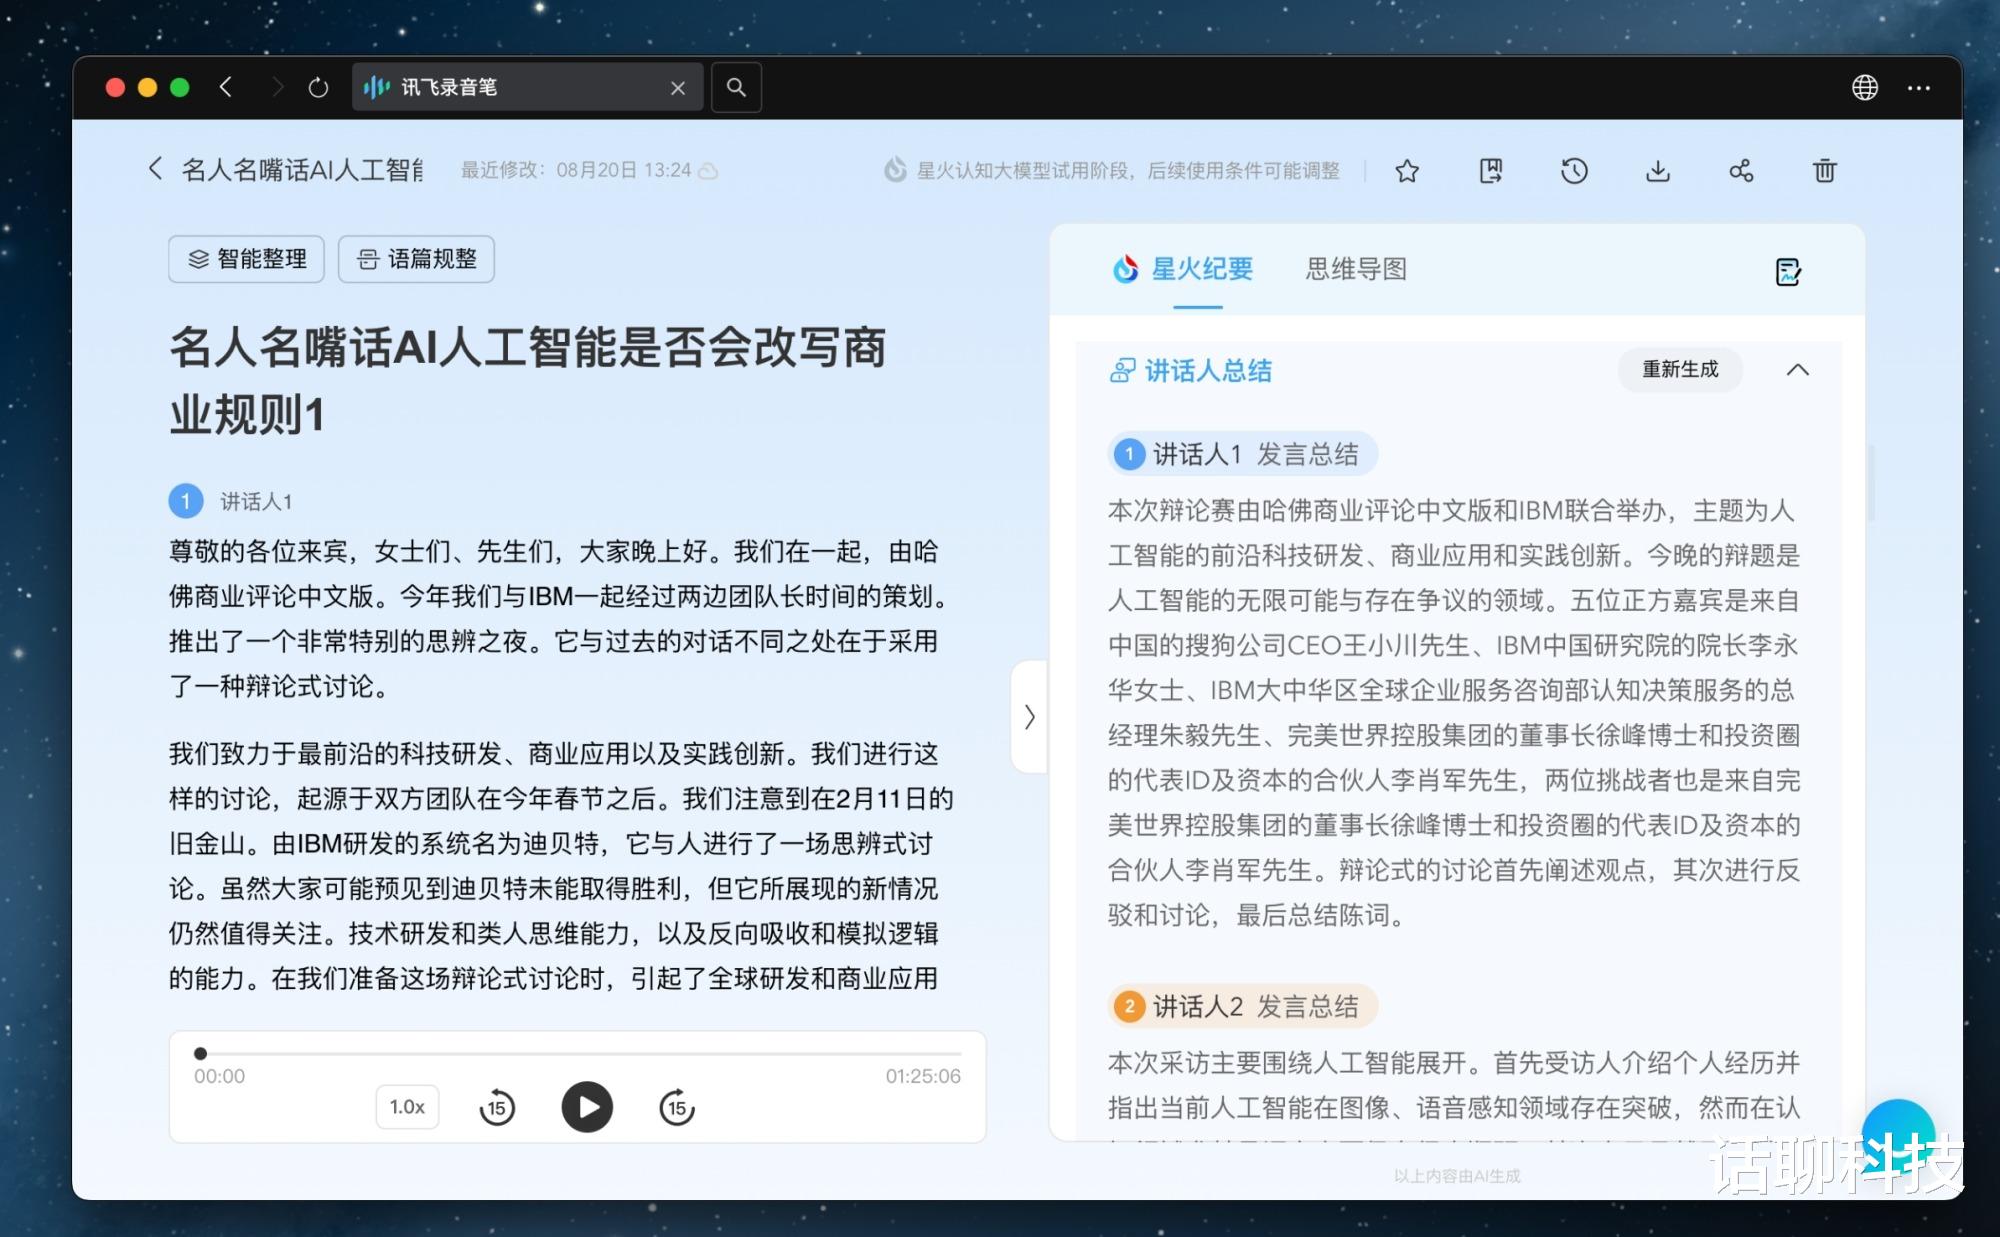Switch to the 思维导图 tab
This screenshot has width=2000, height=1237.
pyautogui.click(x=1355, y=269)
